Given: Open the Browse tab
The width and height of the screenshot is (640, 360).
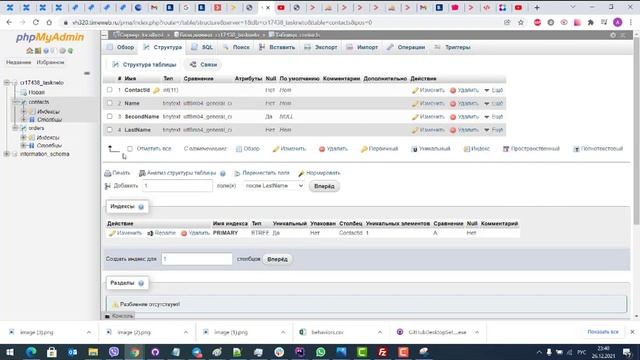Looking at the screenshot, I should point(120,47).
